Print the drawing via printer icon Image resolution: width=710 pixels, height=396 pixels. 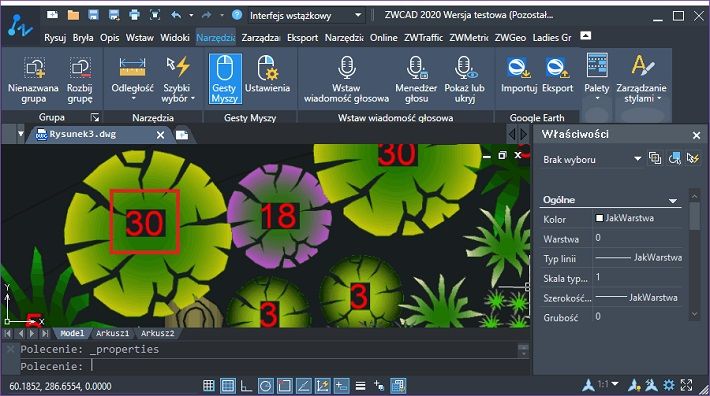[x=134, y=15]
